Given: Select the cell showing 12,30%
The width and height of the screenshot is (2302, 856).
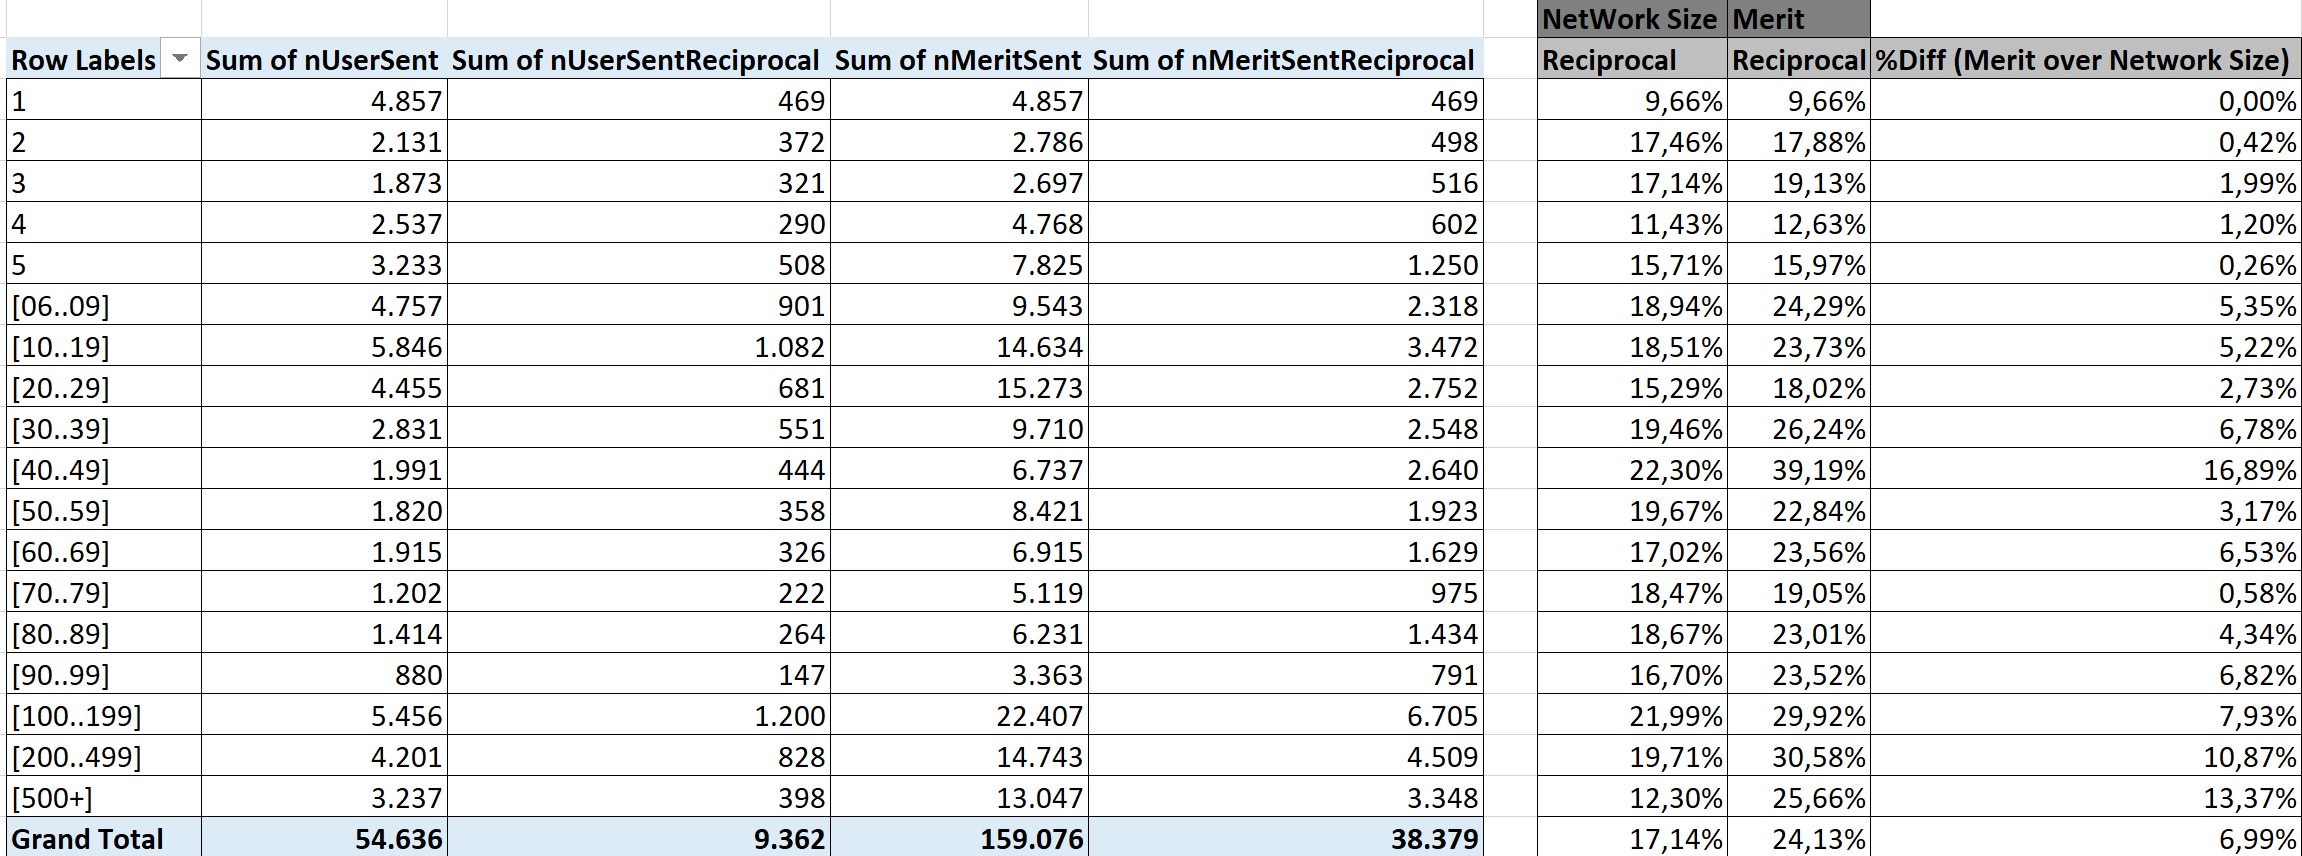Looking at the screenshot, I should 1632,797.
